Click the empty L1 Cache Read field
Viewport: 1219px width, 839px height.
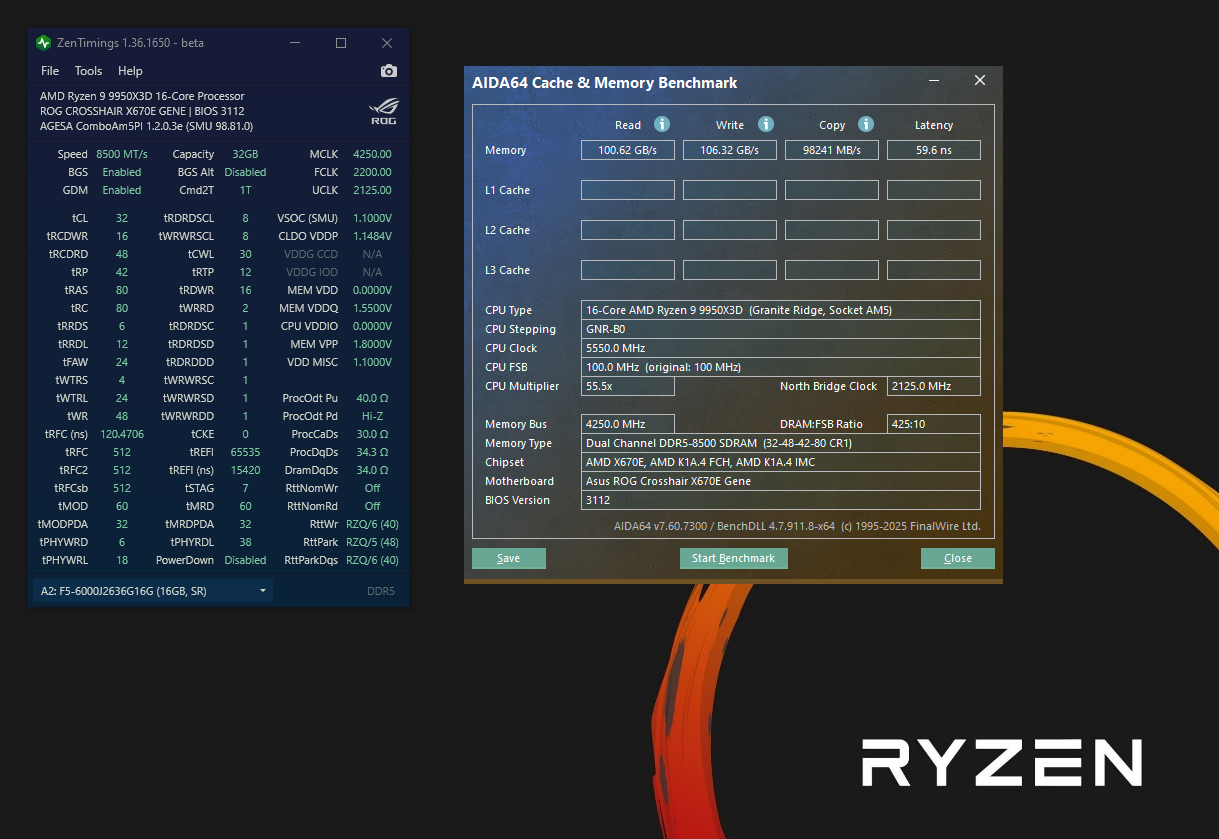(627, 190)
